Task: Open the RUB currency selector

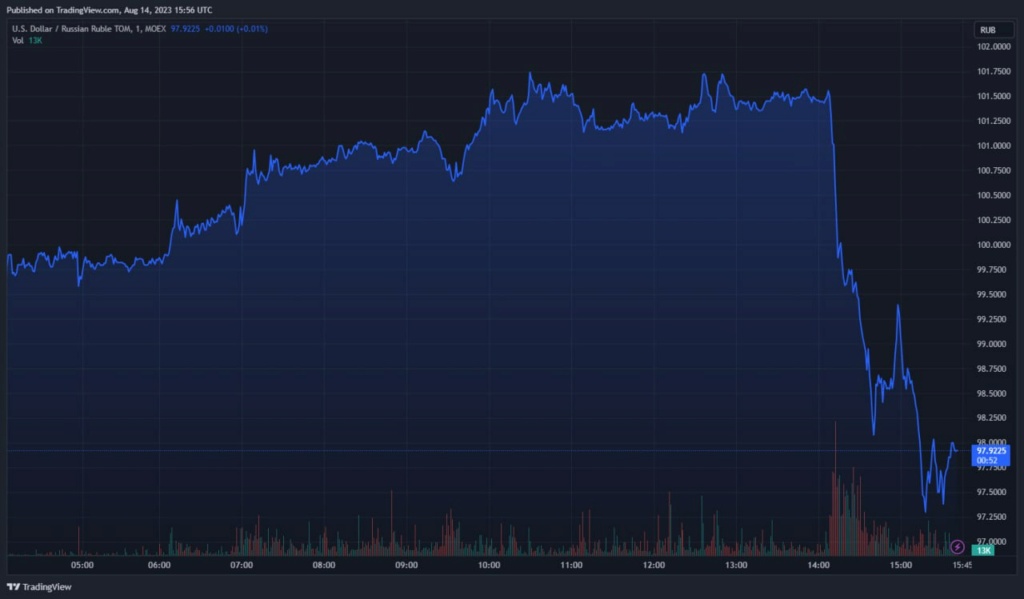Action: tap(993, 30)
